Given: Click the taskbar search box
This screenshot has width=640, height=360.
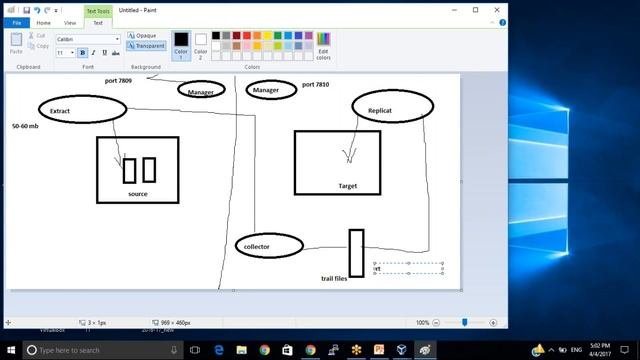Looking at the screenshot, I should [103, 350].
